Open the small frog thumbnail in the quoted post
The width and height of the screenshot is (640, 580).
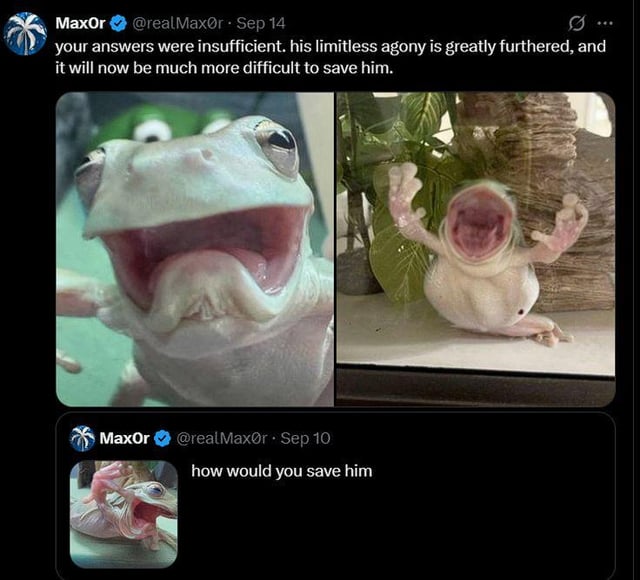tap(123, 514)
